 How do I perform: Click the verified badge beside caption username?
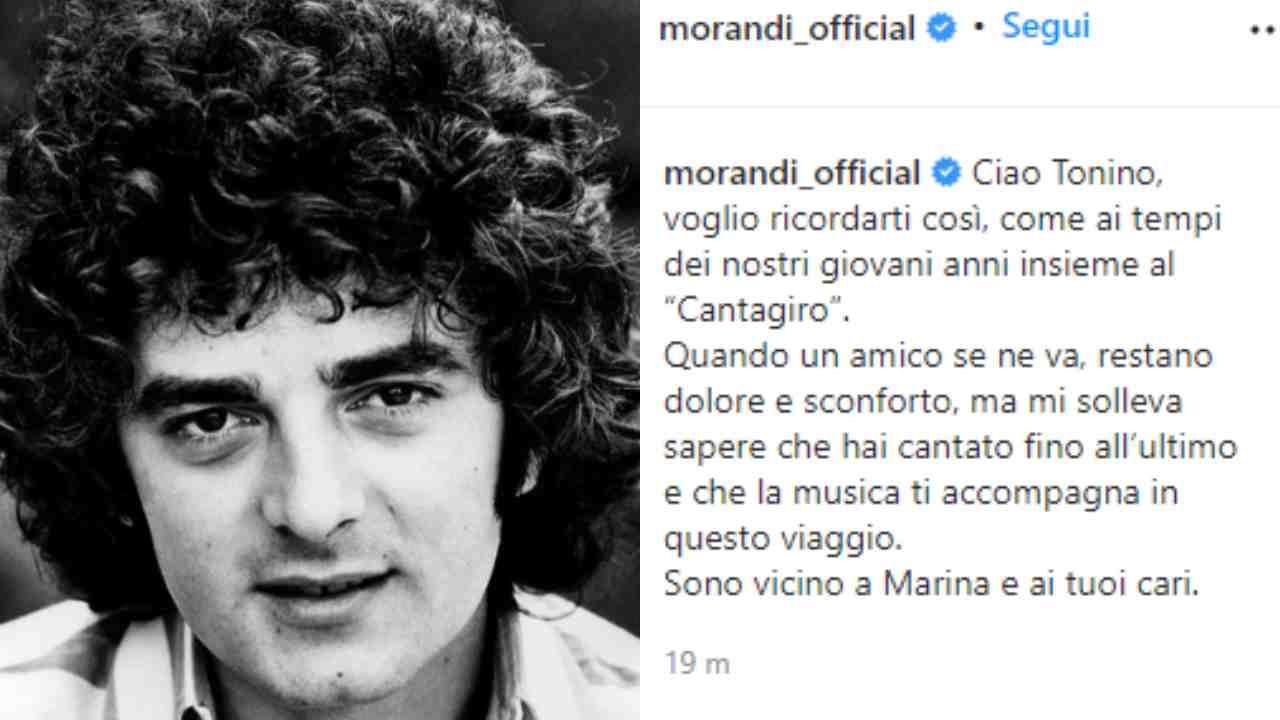pos(946,173)
